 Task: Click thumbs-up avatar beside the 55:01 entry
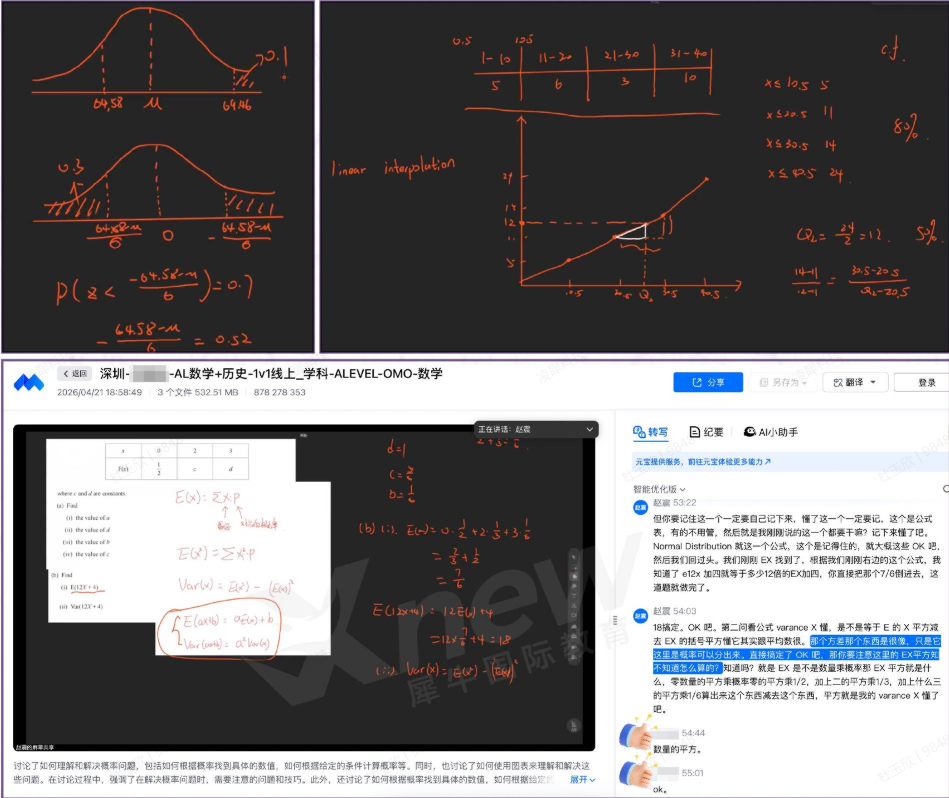pos(635,773)
